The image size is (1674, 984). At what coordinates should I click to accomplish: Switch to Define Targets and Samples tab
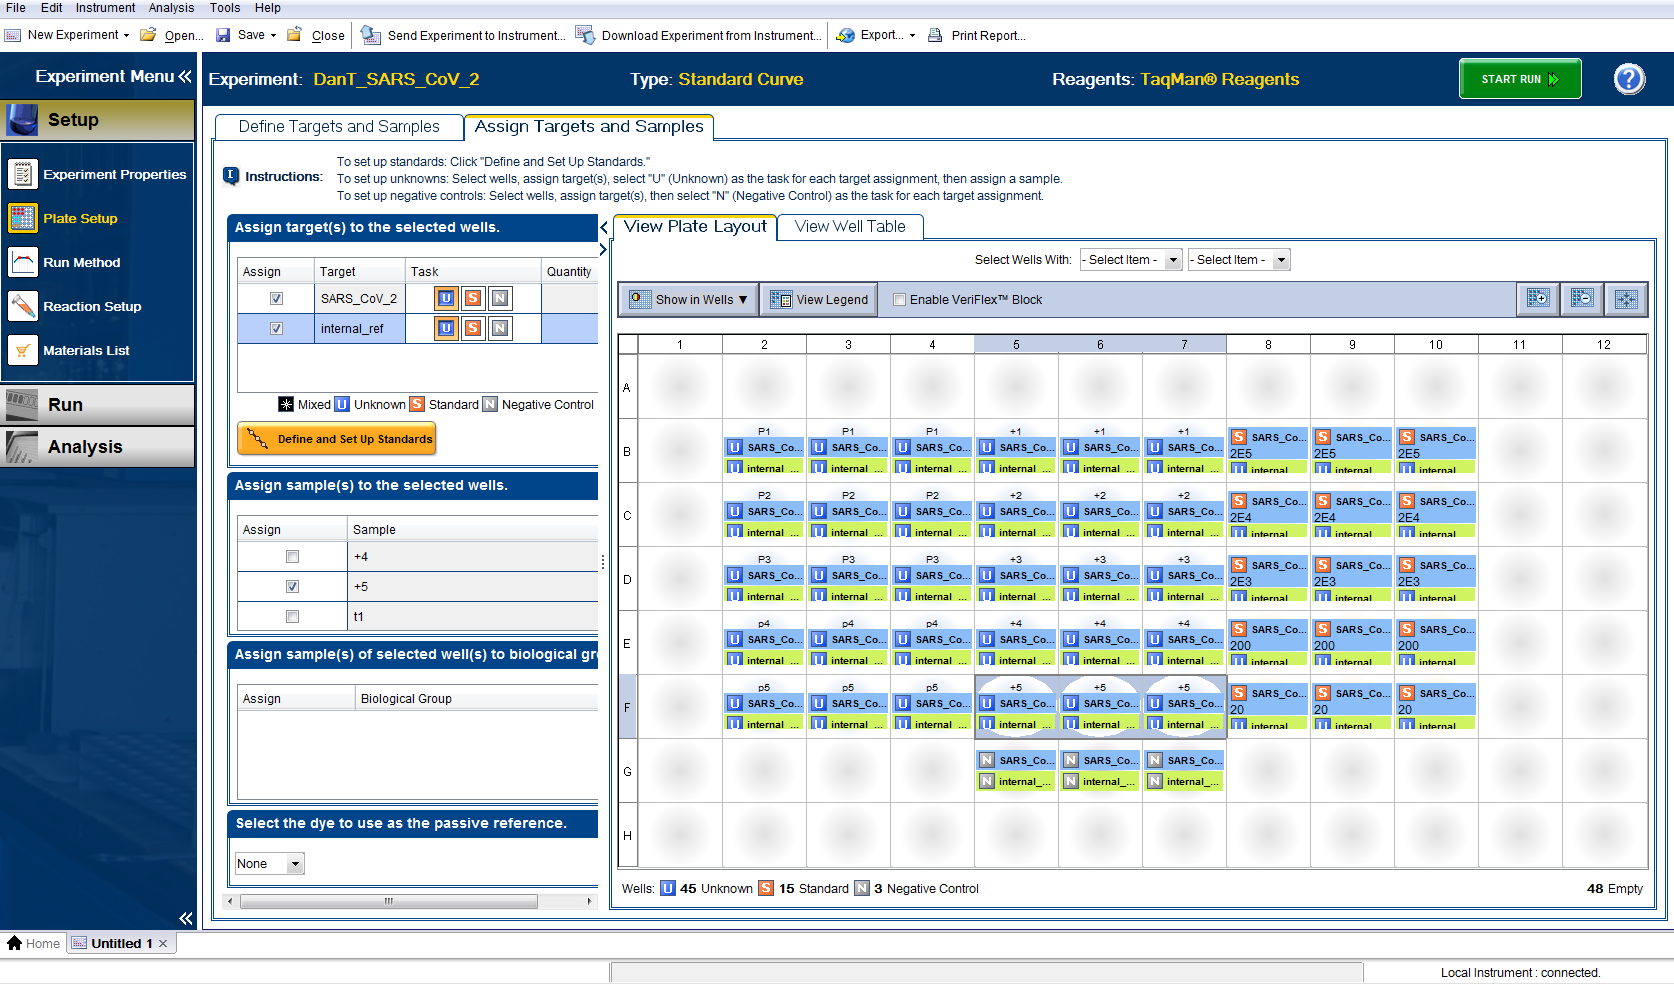coord(339,127)
